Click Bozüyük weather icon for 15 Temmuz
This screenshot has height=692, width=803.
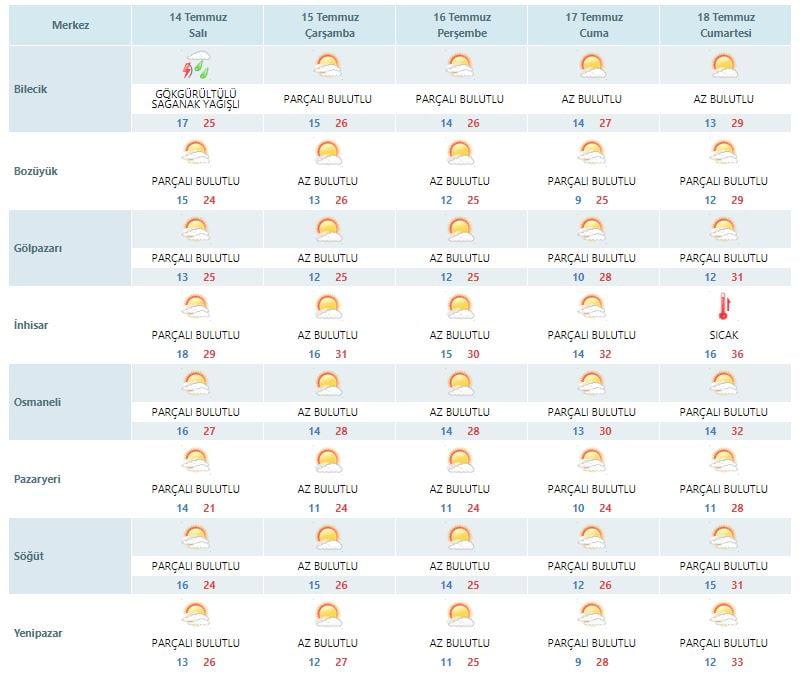[328, 153]
